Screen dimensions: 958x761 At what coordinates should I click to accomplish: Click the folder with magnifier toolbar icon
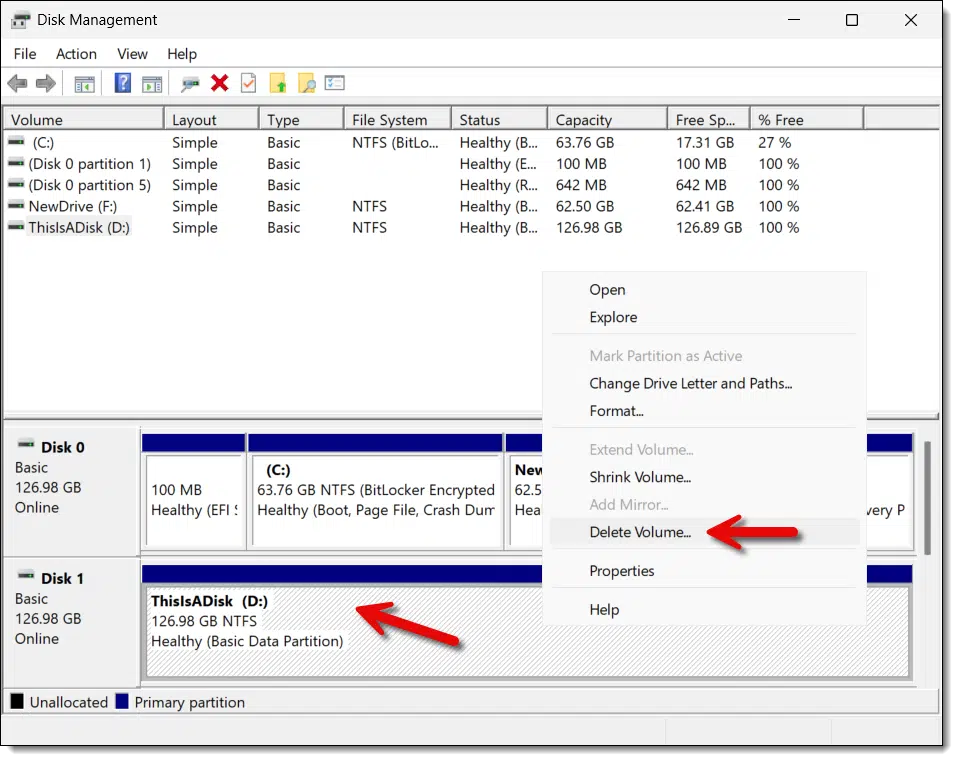307,82
